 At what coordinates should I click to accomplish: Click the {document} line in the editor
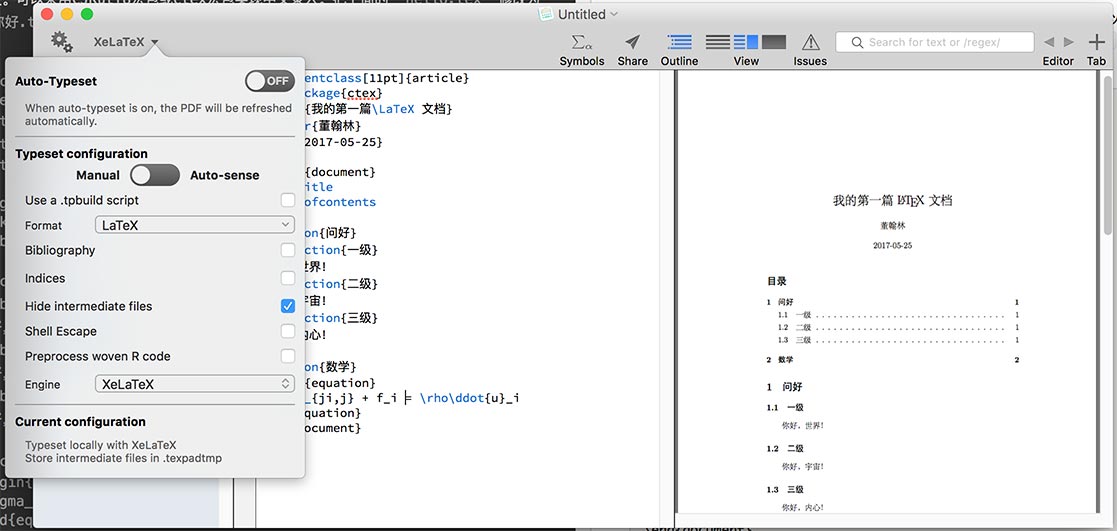pyautogui.click(x=340, y=172)
